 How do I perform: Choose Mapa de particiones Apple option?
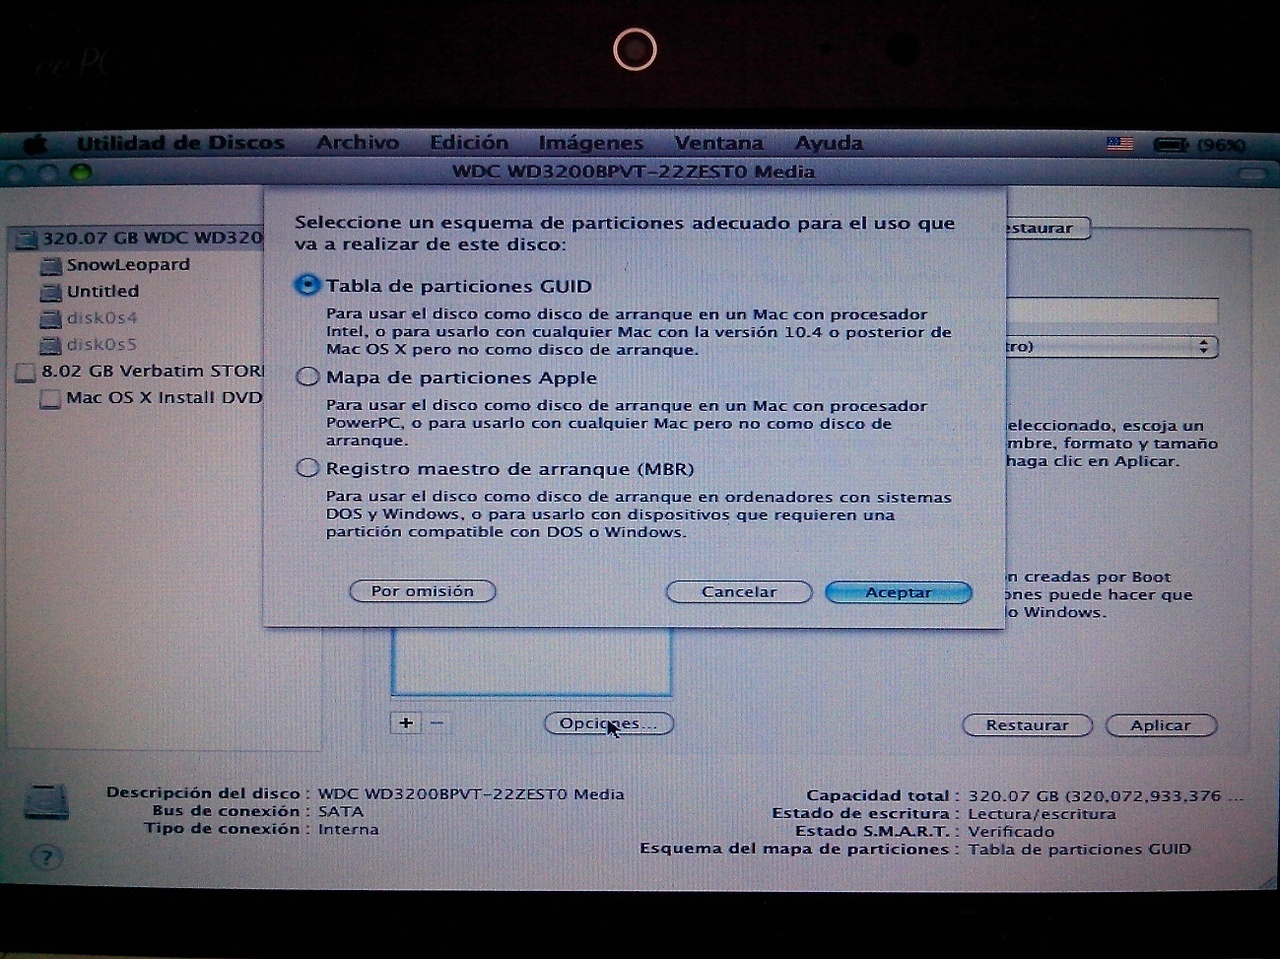[308, 377]
